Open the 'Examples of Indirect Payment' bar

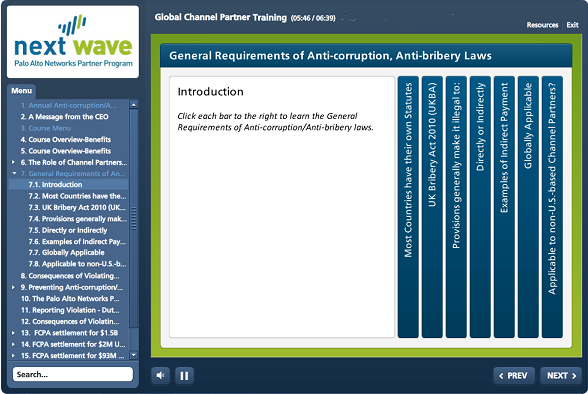pyautogui.click(x=504, y=207)
